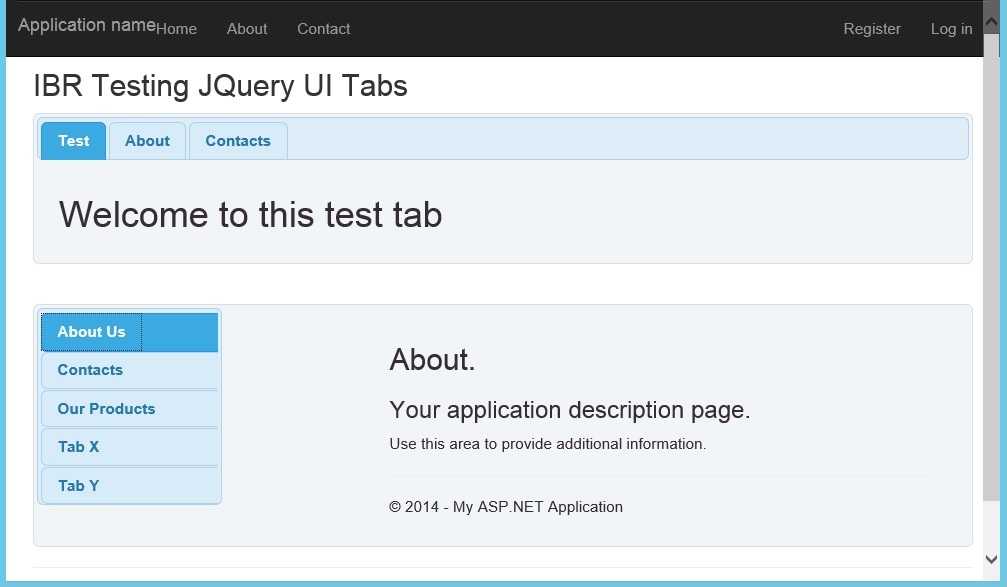
Task: Click the scrollbar down arrow
Action: click(x=992, y=559)
